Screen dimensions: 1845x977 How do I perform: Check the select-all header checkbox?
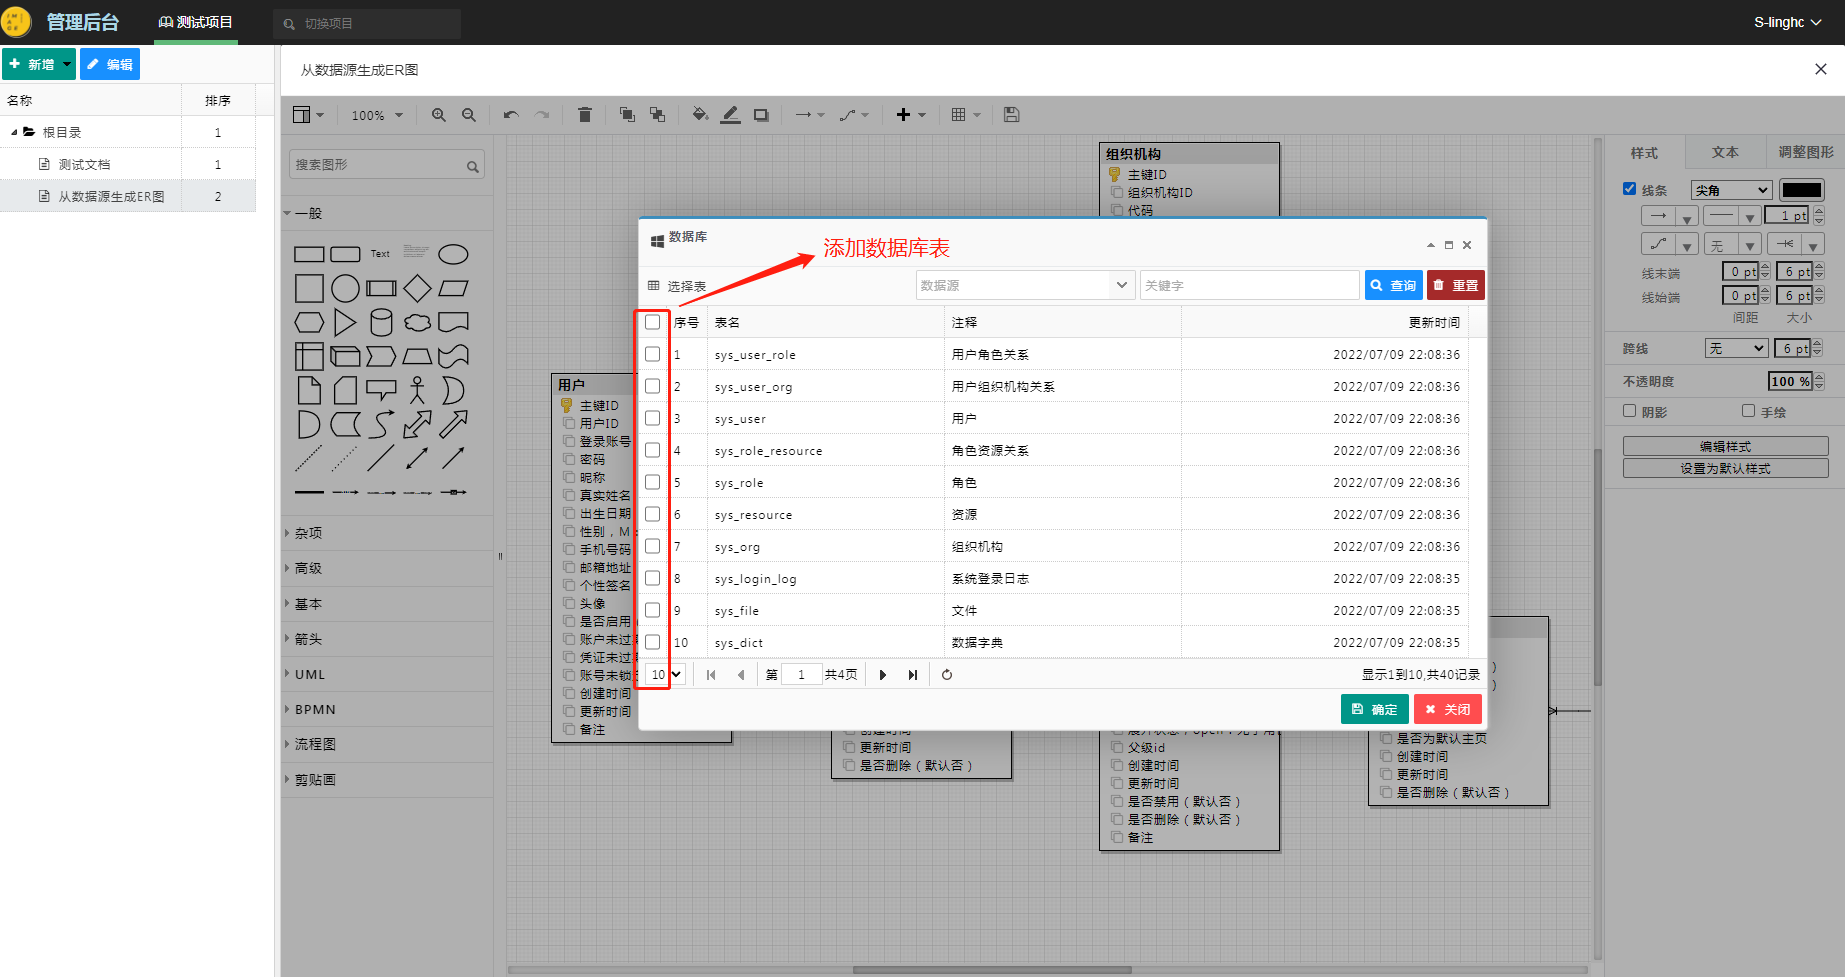[x=652, y=322]
